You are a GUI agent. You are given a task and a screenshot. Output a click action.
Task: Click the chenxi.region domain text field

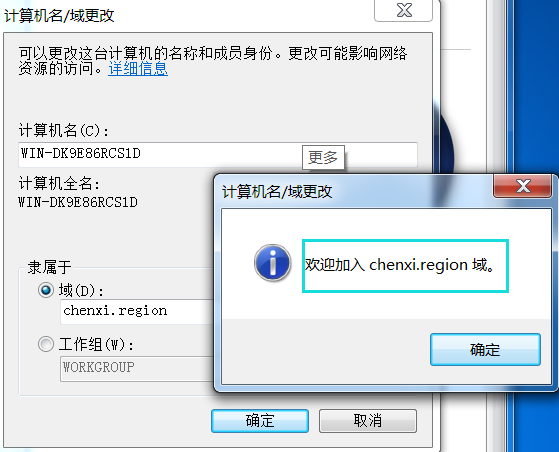coord(138,312)
